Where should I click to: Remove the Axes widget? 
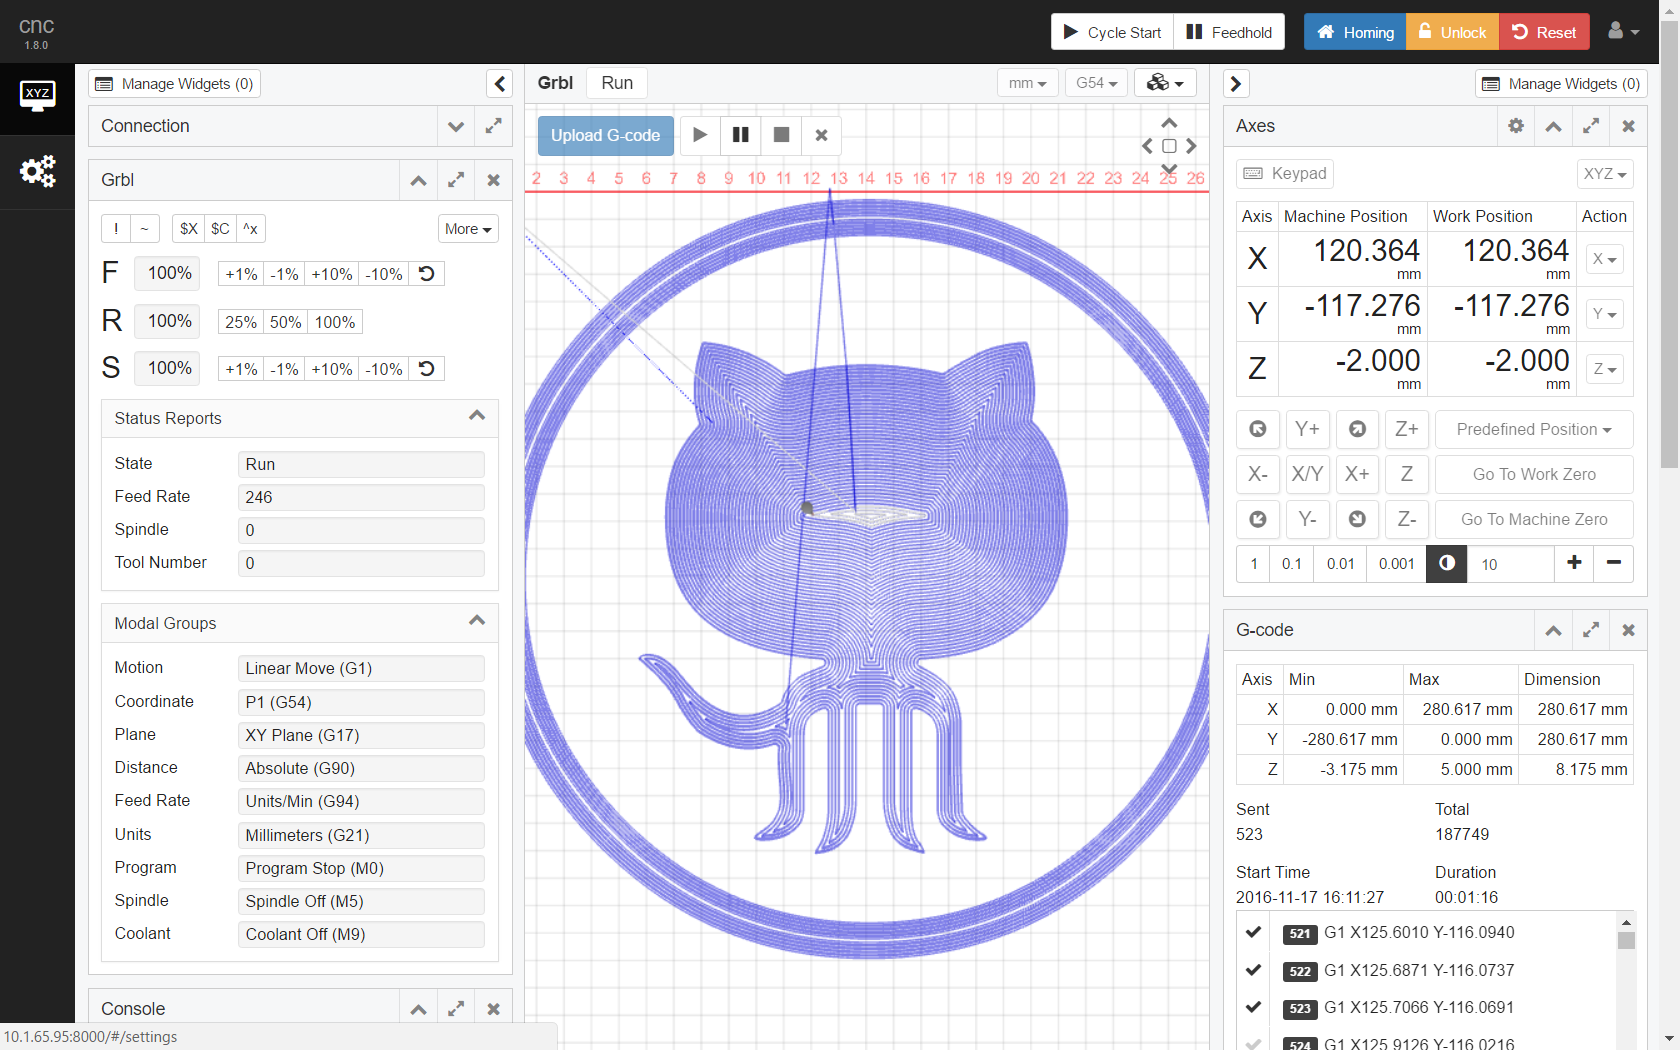pos(1628,126)
